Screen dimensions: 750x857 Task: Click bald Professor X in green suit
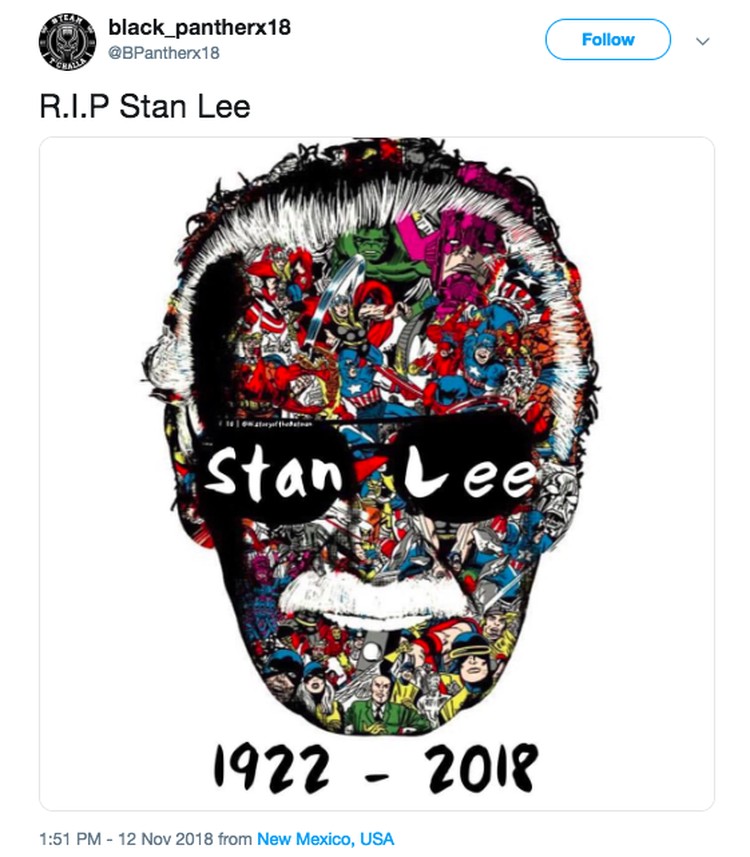(x=379, y=702)
